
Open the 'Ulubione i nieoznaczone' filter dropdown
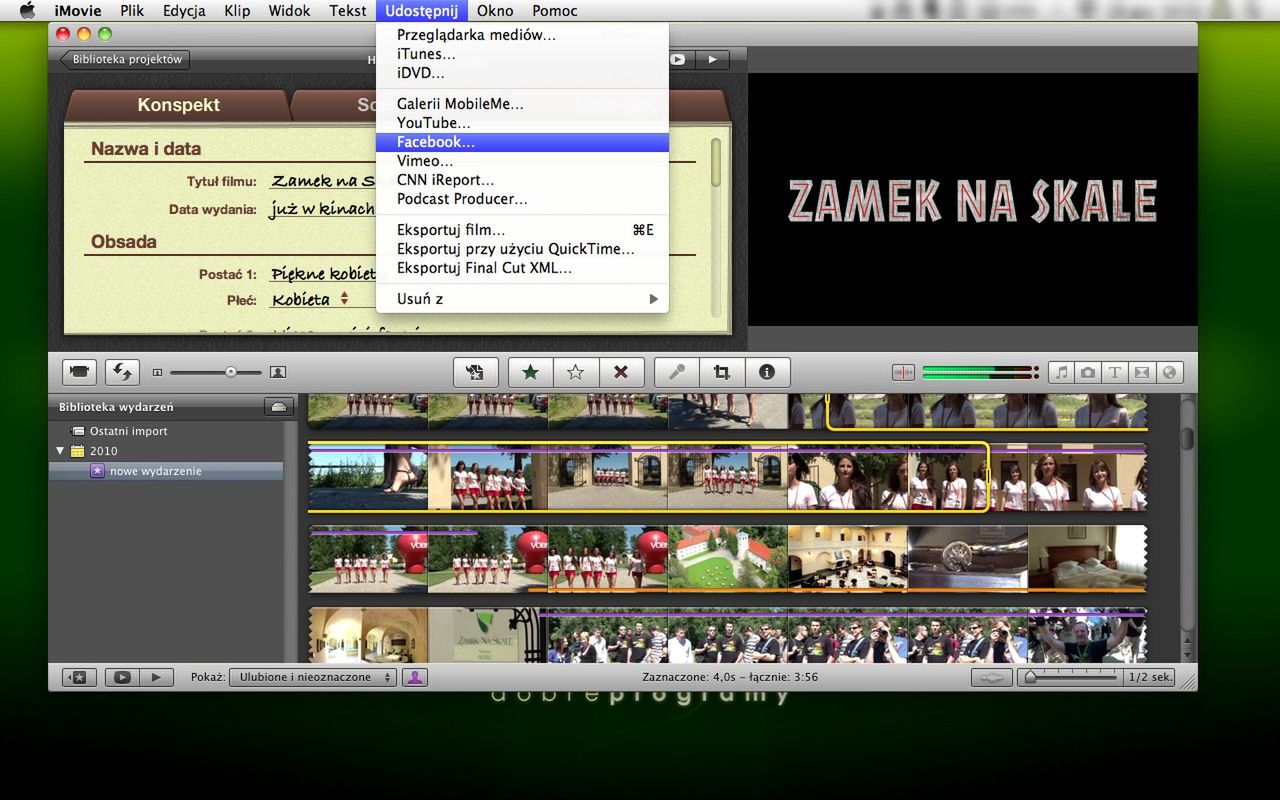point(314,677)
